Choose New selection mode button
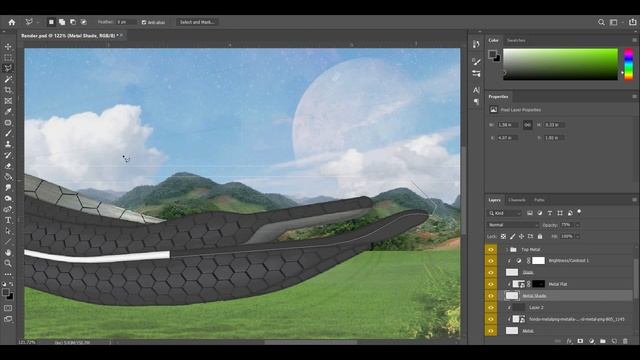Viewport: 640px width, 360px height. point(51,22)
